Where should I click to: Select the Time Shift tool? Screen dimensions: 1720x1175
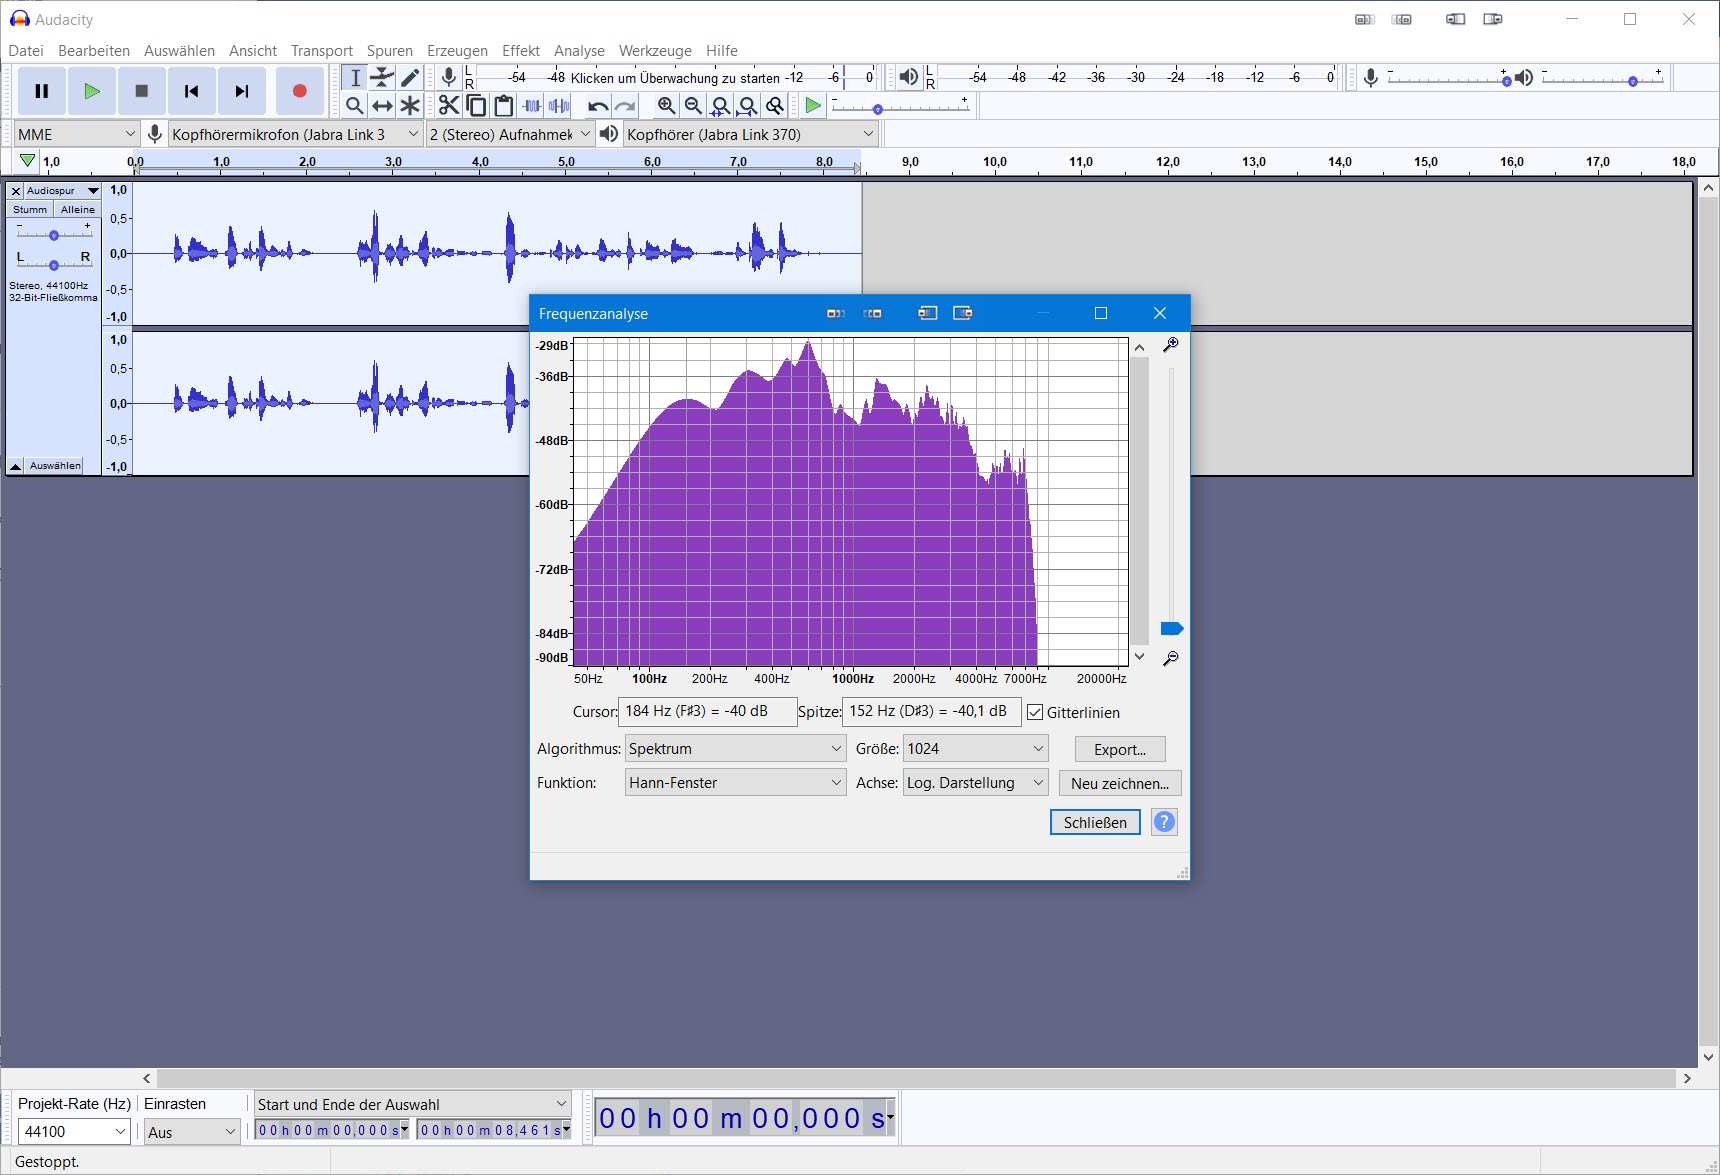tap(382, 105)
